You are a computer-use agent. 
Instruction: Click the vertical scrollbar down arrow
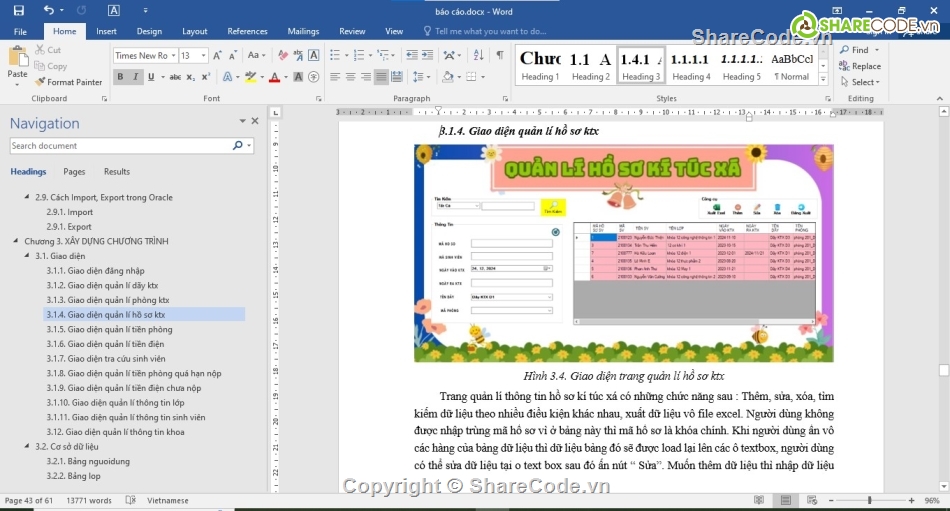943,486
